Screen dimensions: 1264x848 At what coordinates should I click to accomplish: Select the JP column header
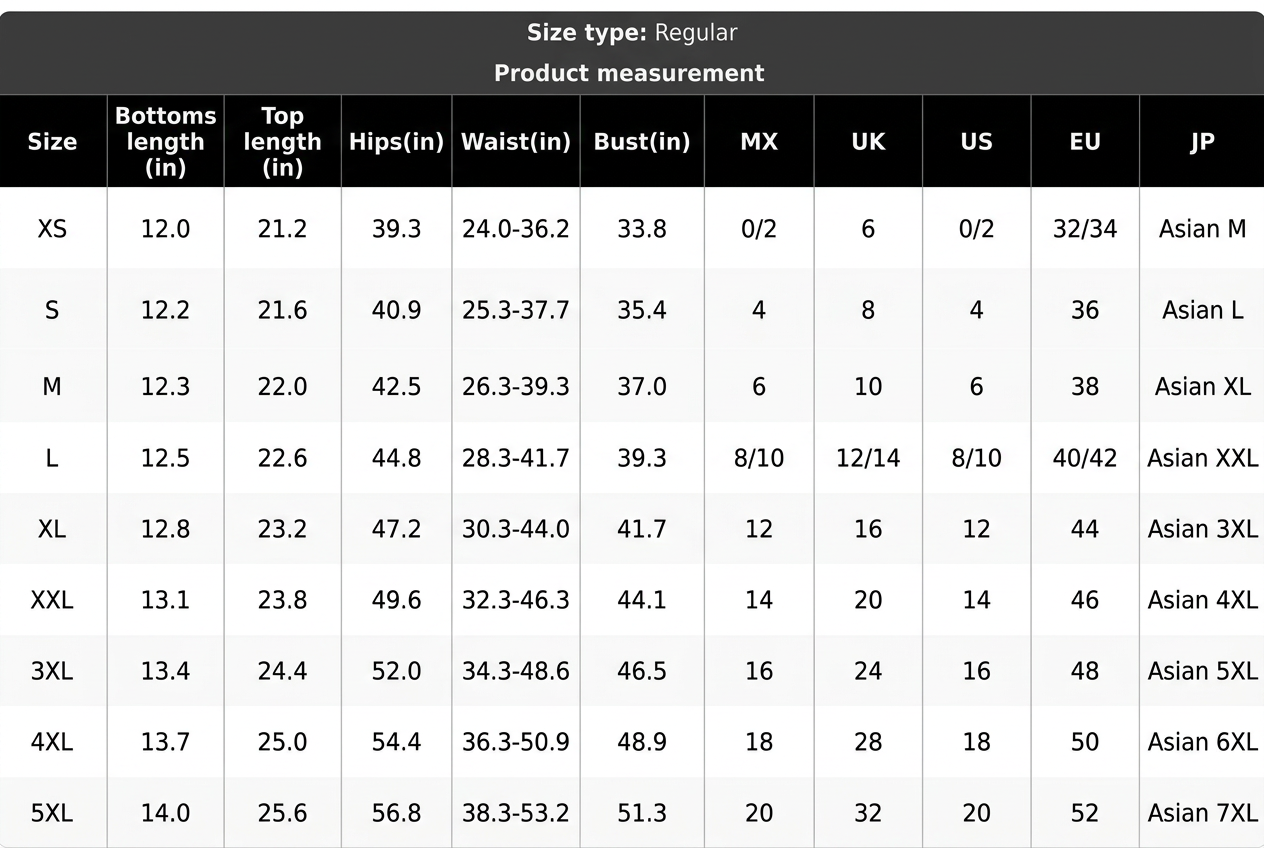tap(1202, 142)
